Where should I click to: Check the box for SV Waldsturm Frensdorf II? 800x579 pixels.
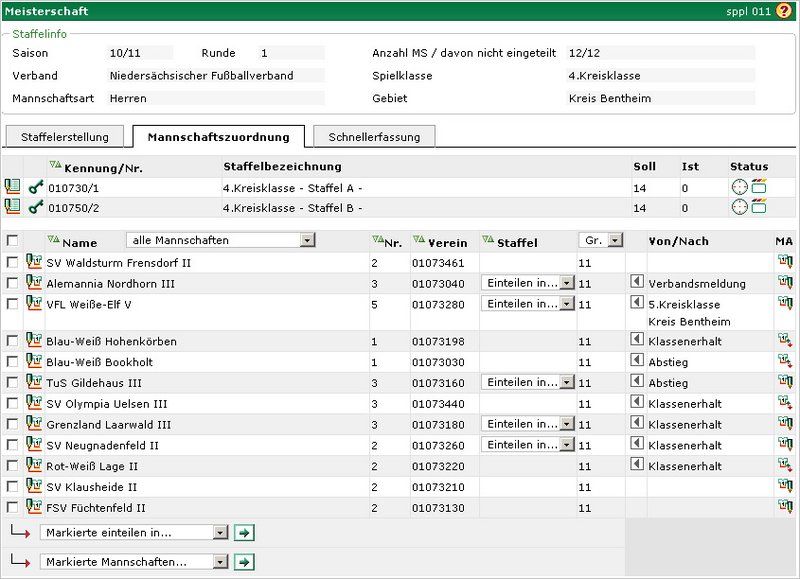12,262
